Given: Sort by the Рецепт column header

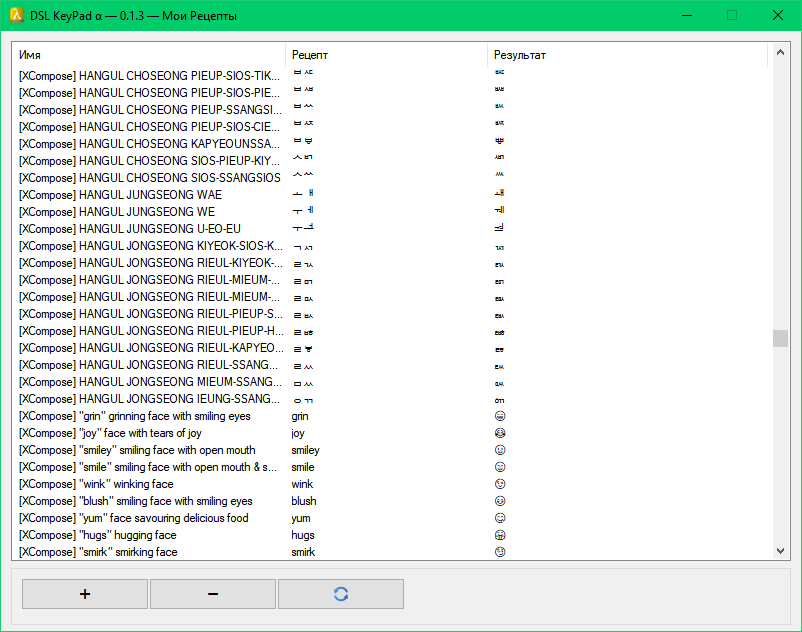Looking at the screenshot, I should point(386,55).
